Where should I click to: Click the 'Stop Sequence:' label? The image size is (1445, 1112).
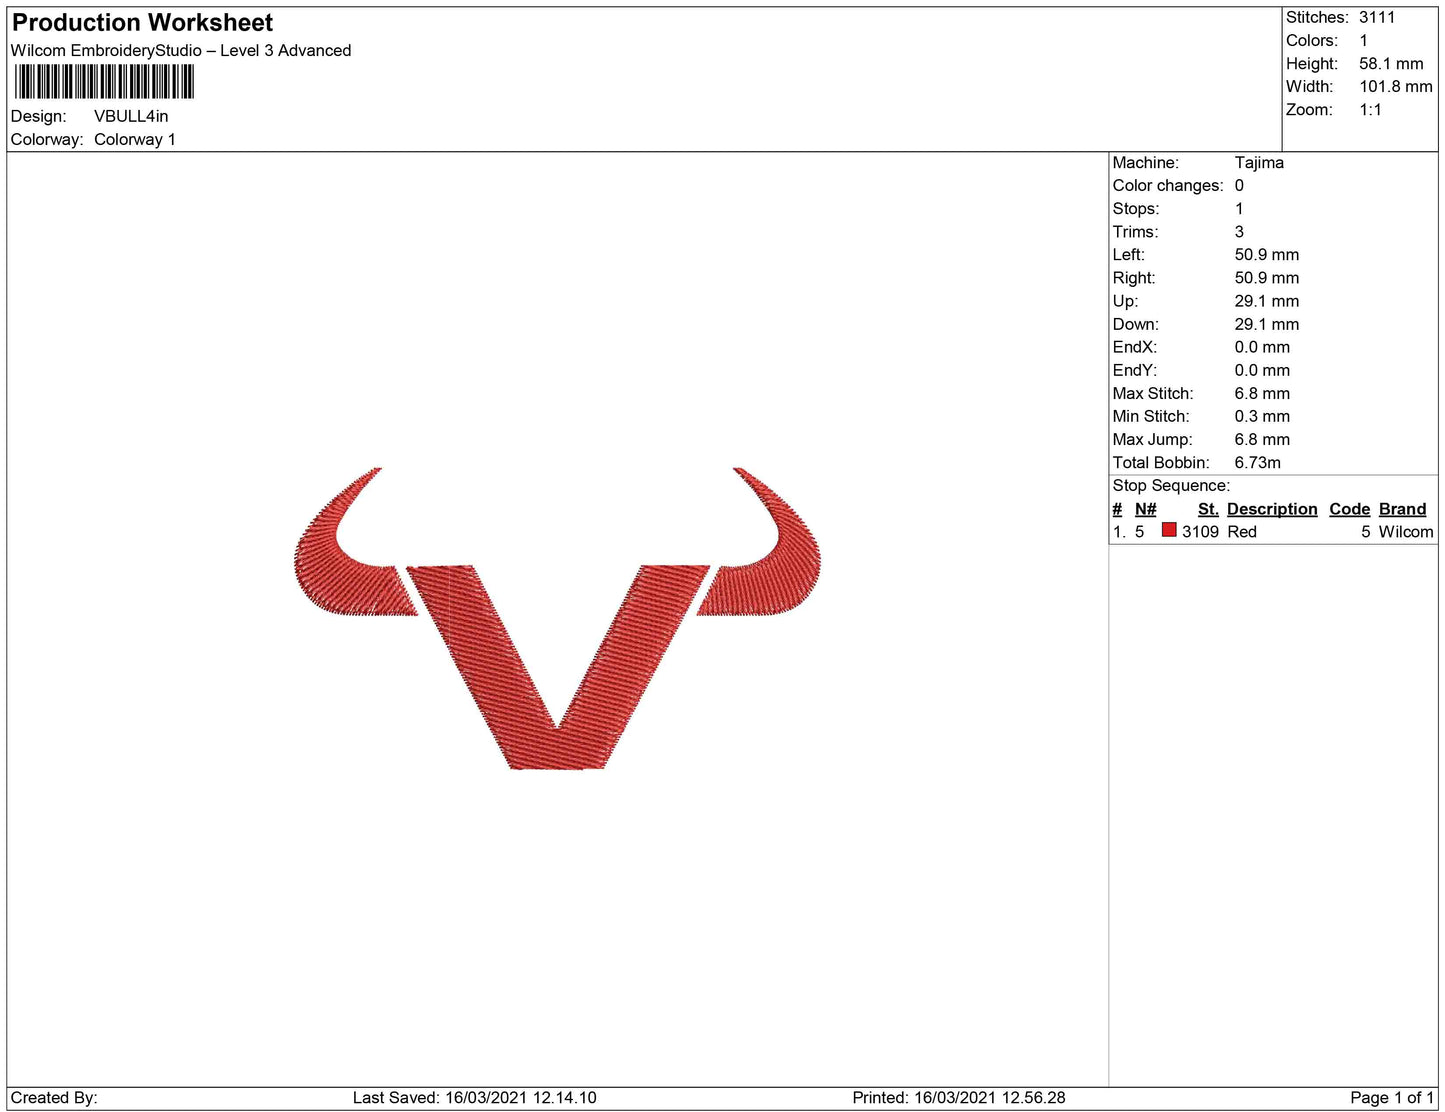(x=1171, y=486)
